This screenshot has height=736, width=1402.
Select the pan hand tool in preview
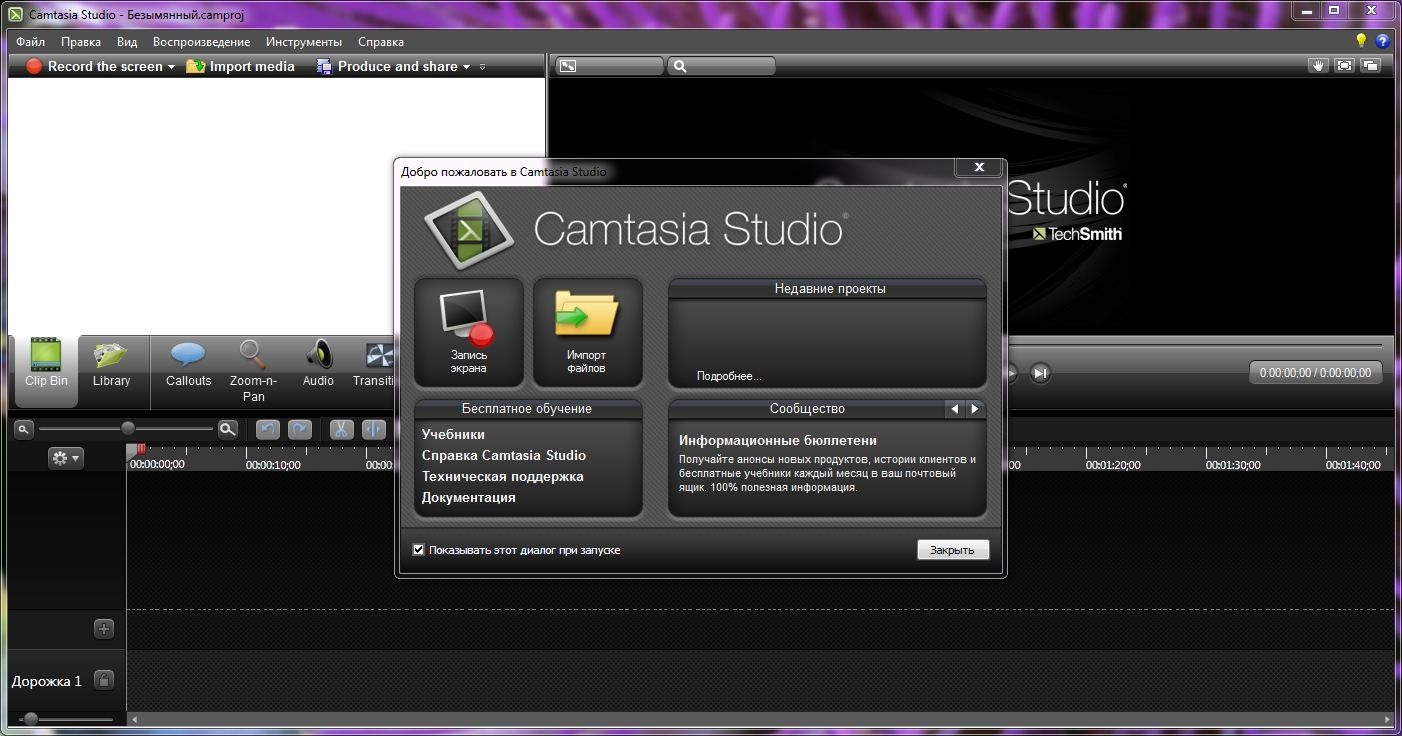point(1319,65)
